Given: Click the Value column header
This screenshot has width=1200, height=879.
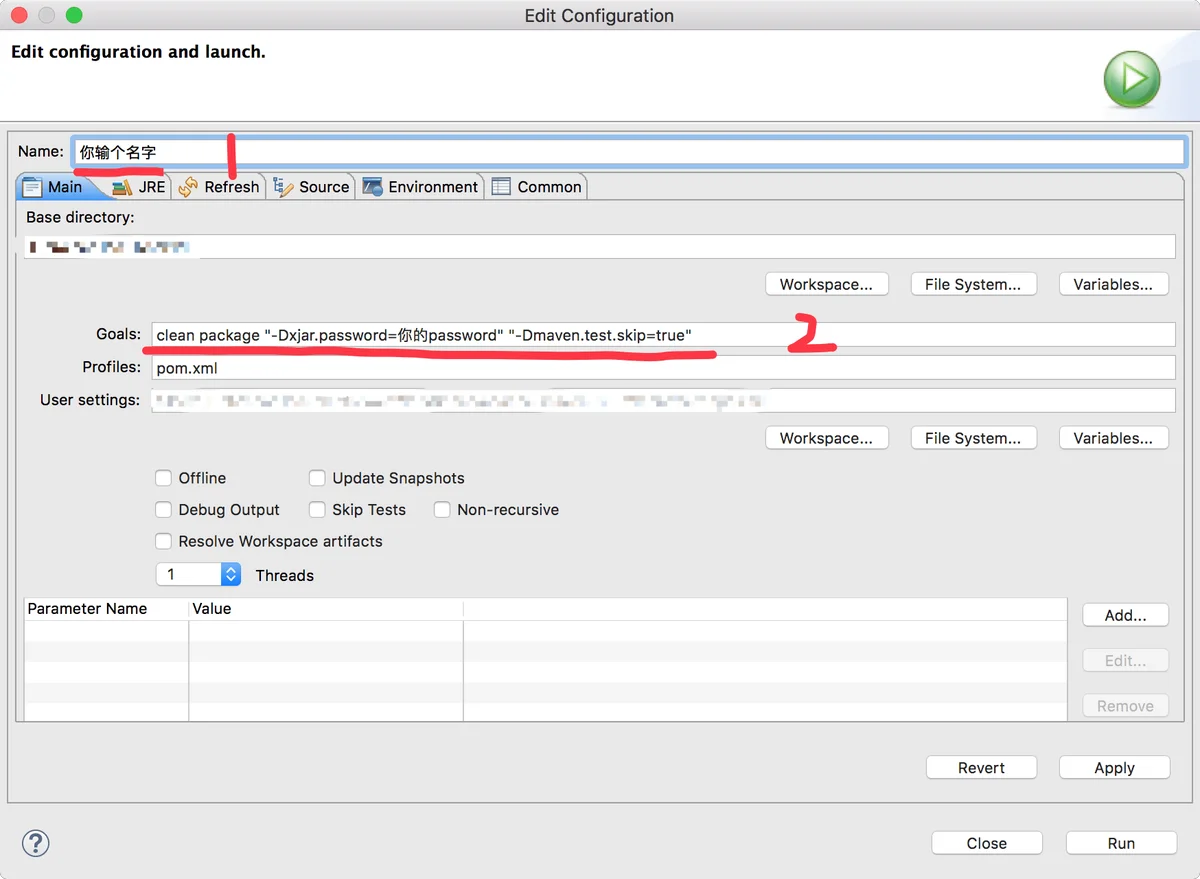Looking at the screenshot, I should (326, 608).
